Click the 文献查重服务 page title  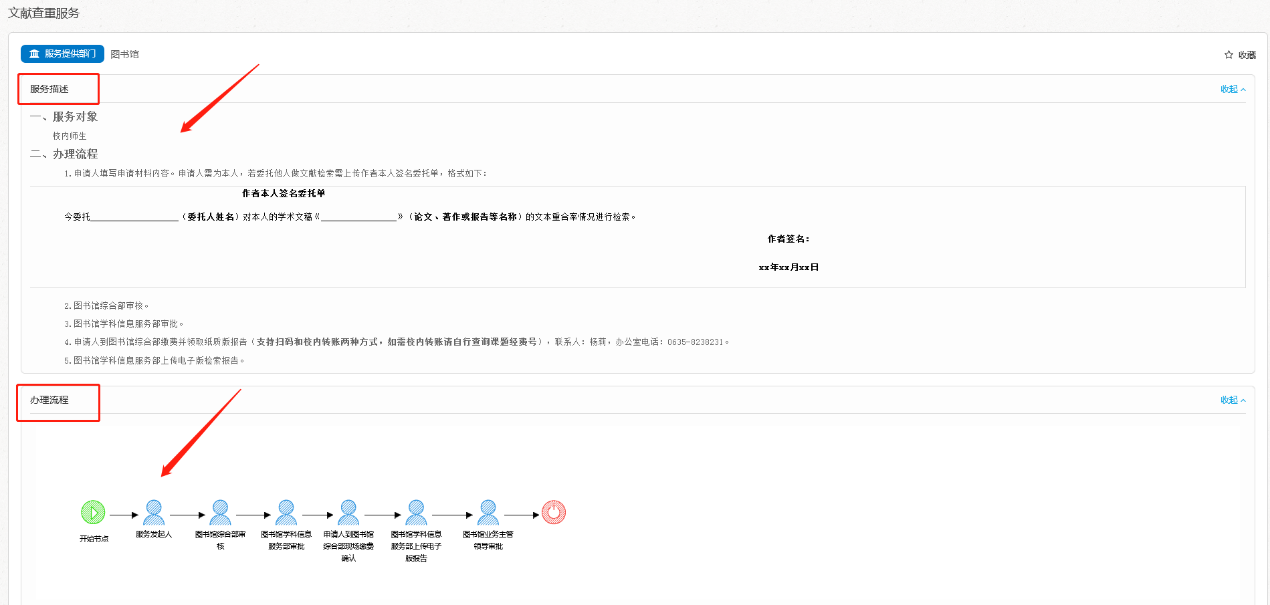[44, 13]
